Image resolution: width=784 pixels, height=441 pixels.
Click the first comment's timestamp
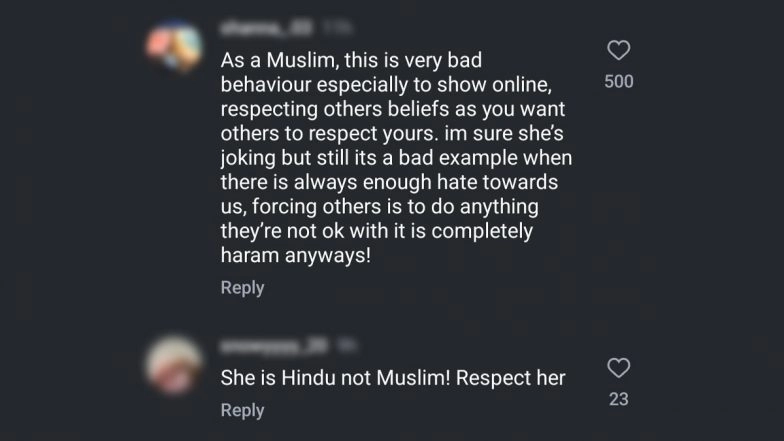pyautogui.click(x=337, y=28)
